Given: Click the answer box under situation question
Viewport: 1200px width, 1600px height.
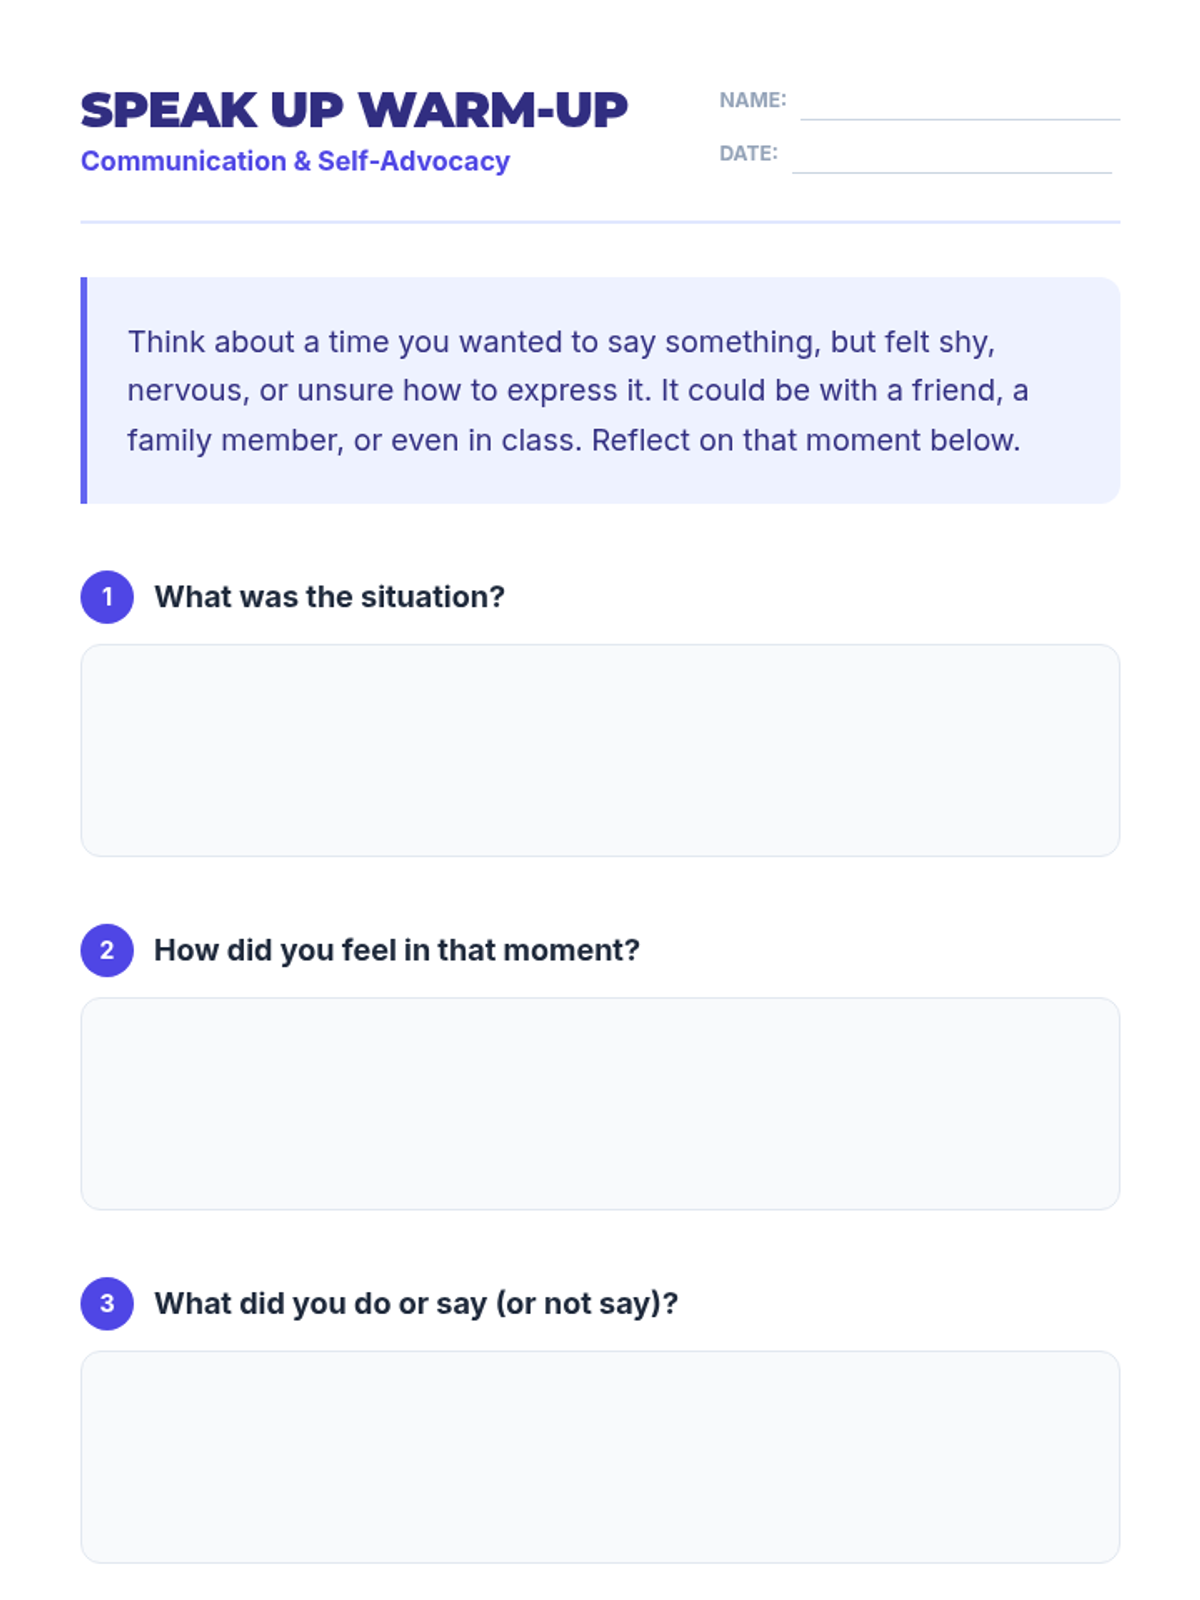Looking at the screenshot, I should 600,750.
